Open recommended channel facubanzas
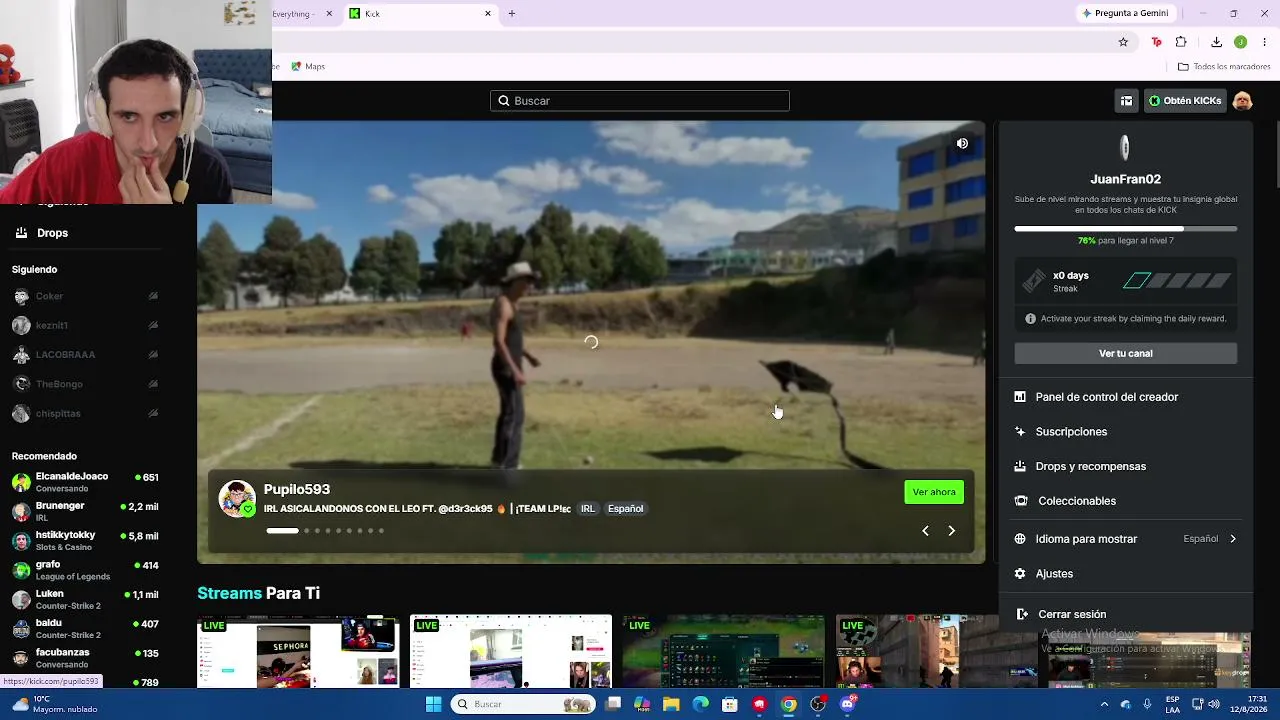Viewport: 1280px width, 720px height. [85, 657]
